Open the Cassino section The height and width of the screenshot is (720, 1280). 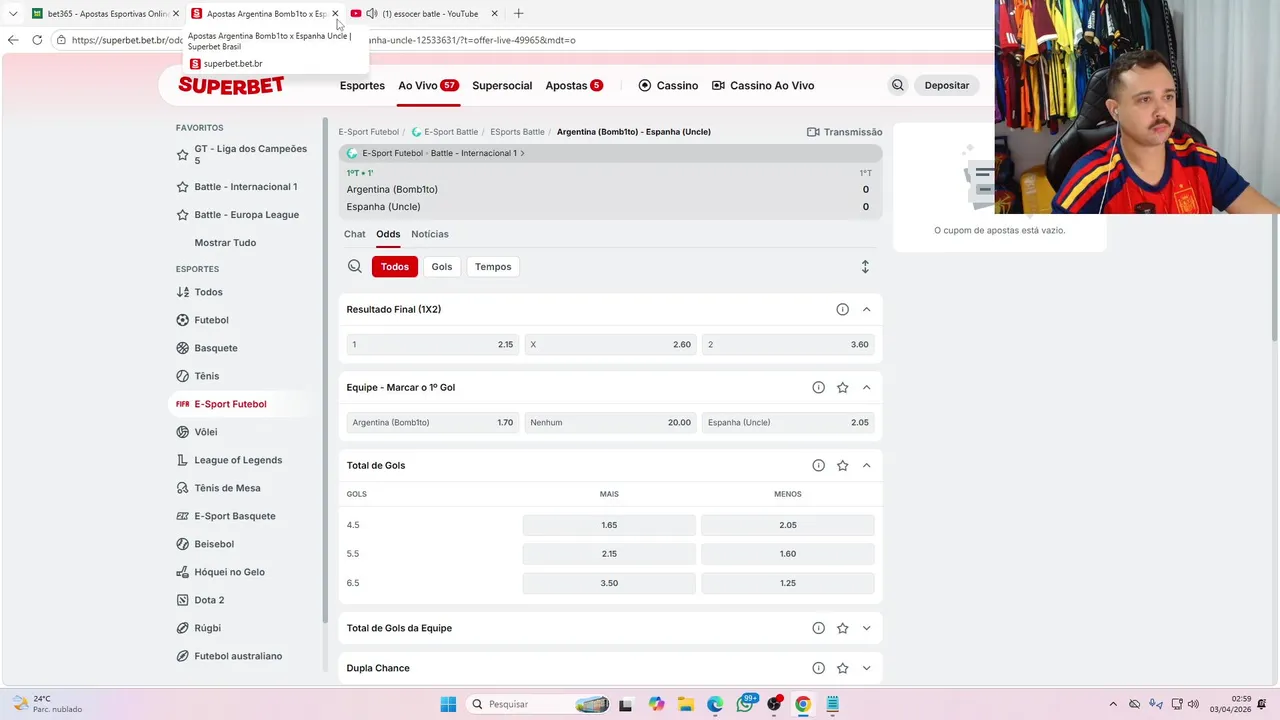pyautogui.click(x=668, y=85)
